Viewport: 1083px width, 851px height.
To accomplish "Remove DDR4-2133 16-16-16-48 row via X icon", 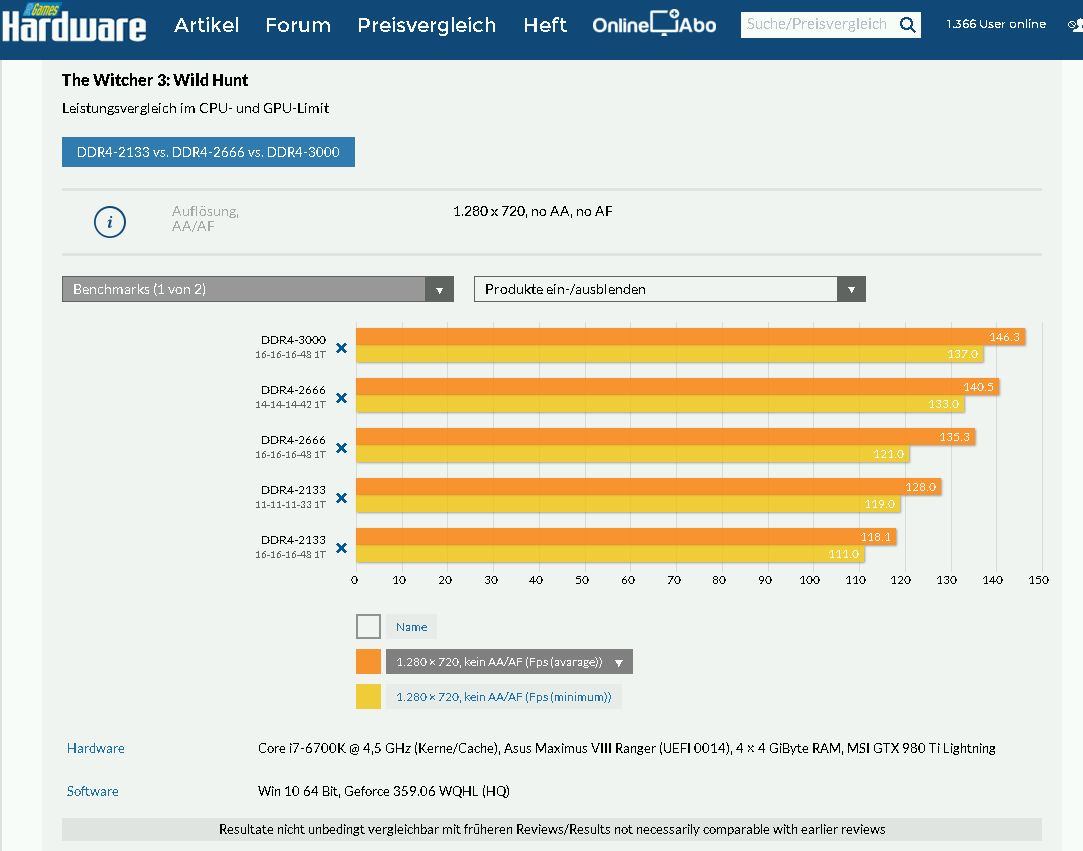I will coord(341,548).
